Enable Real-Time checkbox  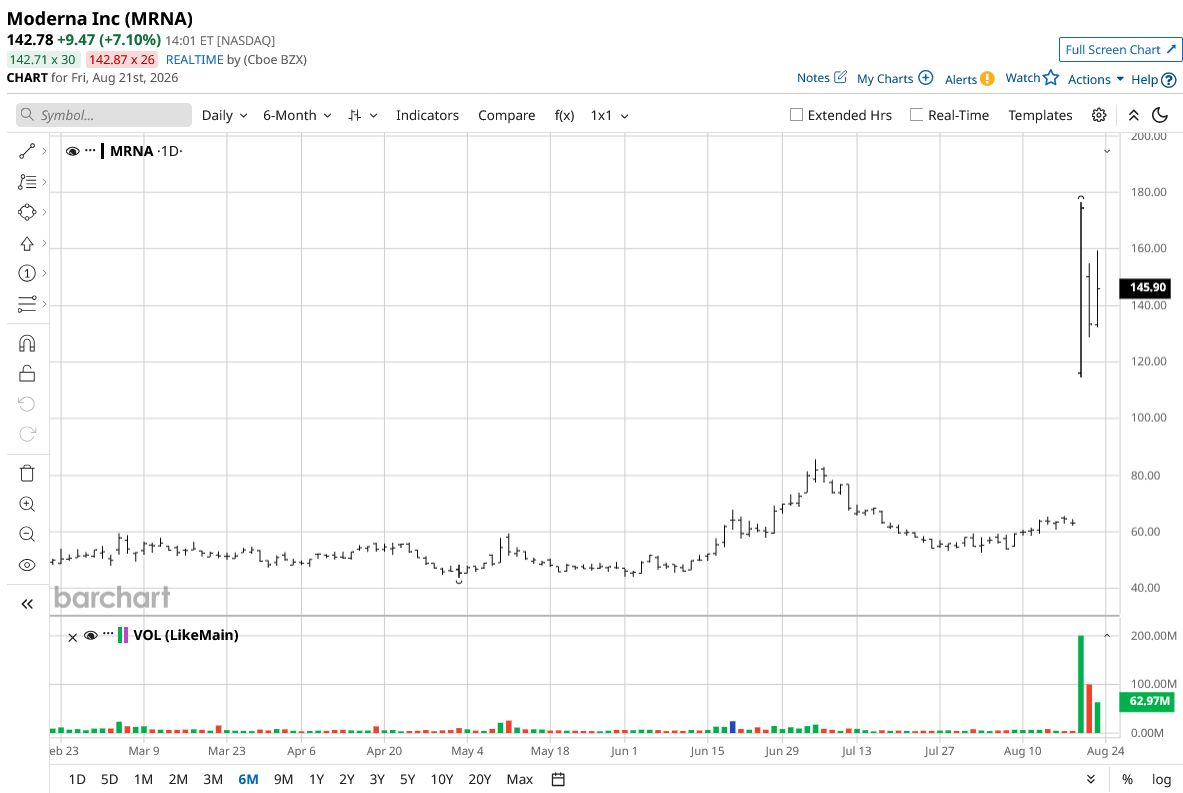(x=916, y=115)
